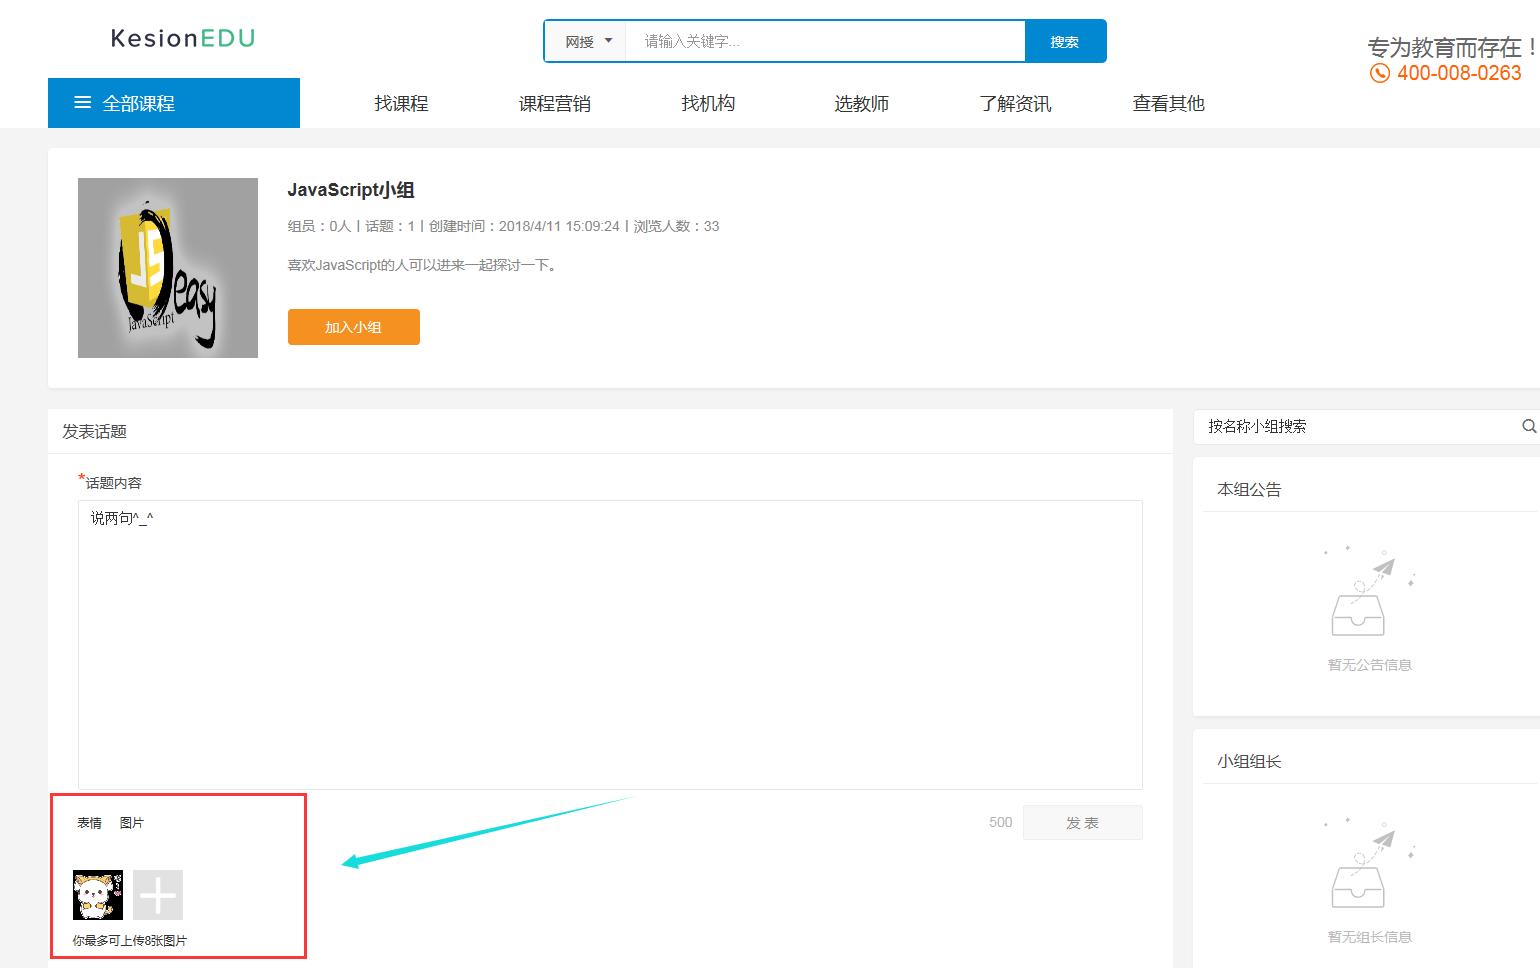Click the 加入小组 button
1540x968 pixels.
353,327
